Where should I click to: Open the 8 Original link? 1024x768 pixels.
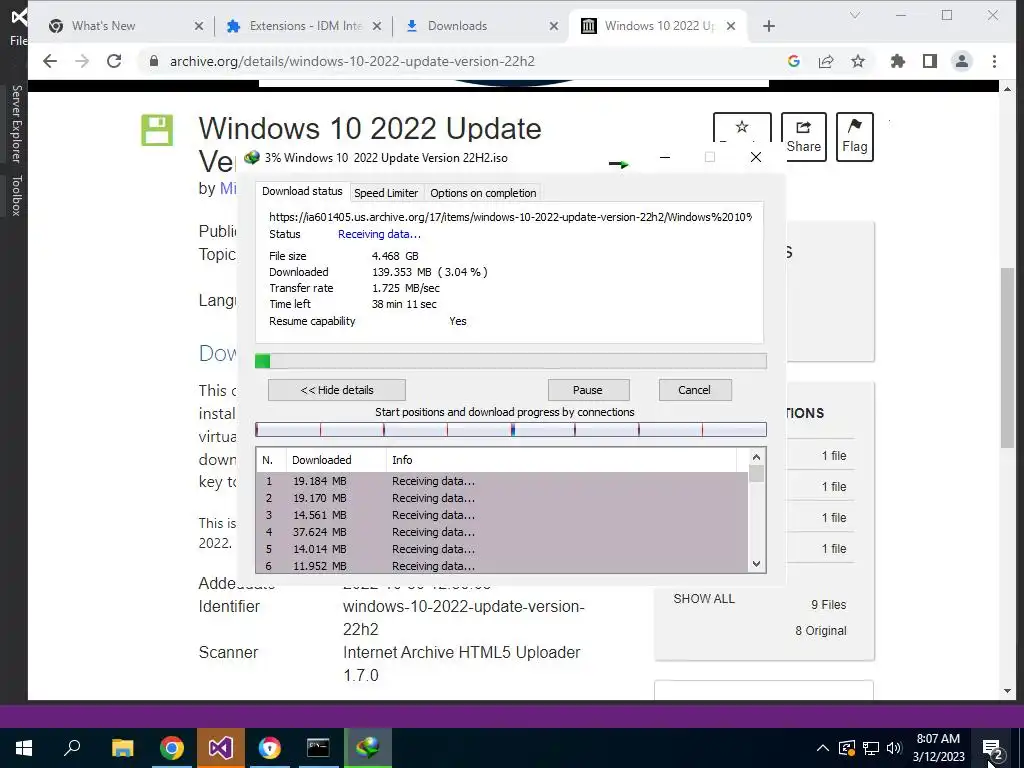[x=821, y=630]
